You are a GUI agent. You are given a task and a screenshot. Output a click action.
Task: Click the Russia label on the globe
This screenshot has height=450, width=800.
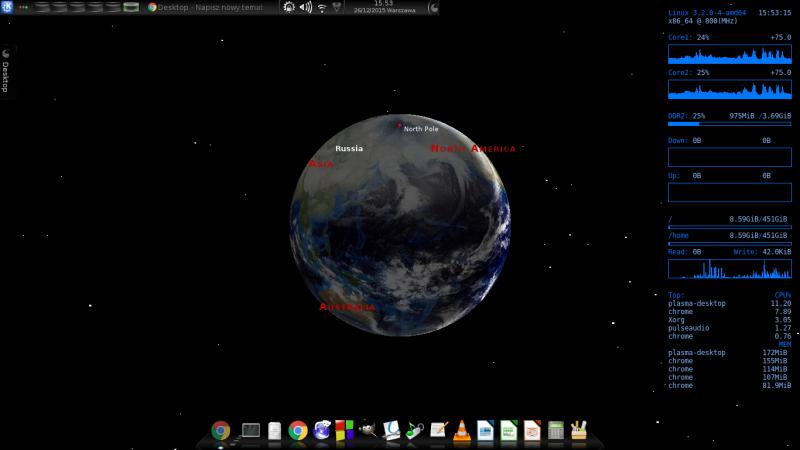349,148
